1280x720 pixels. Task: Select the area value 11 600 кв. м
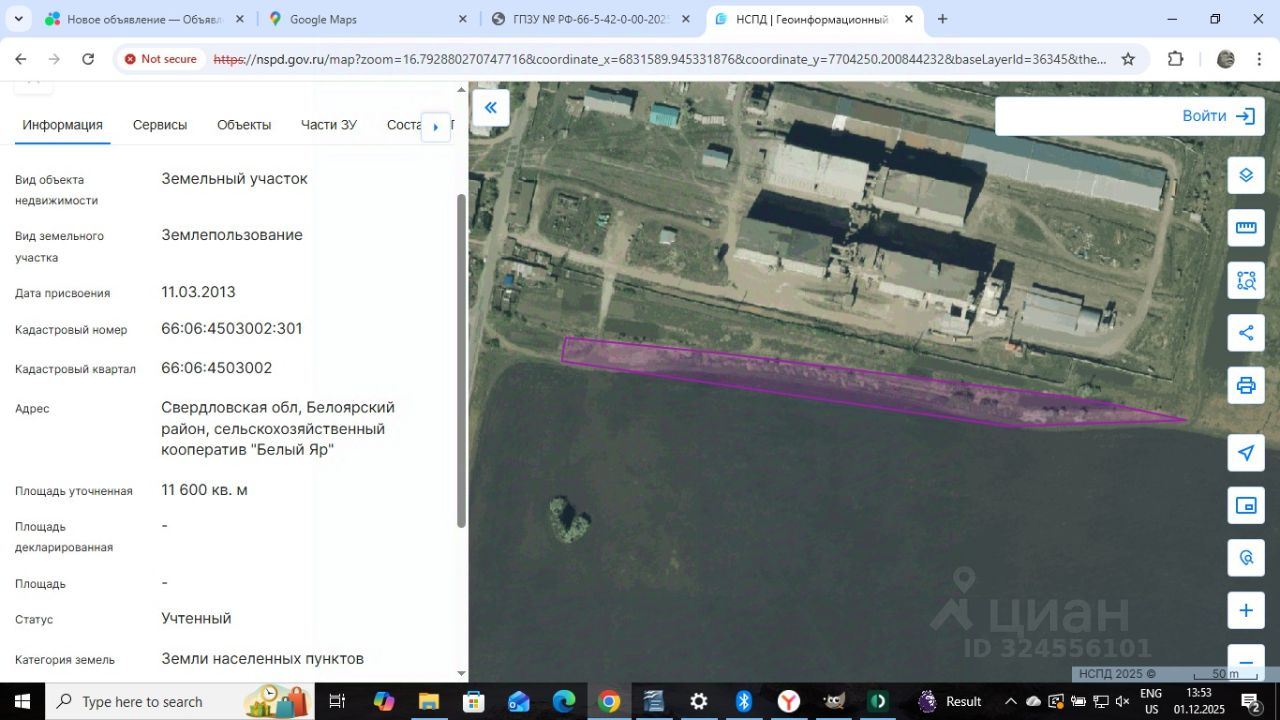204,490
